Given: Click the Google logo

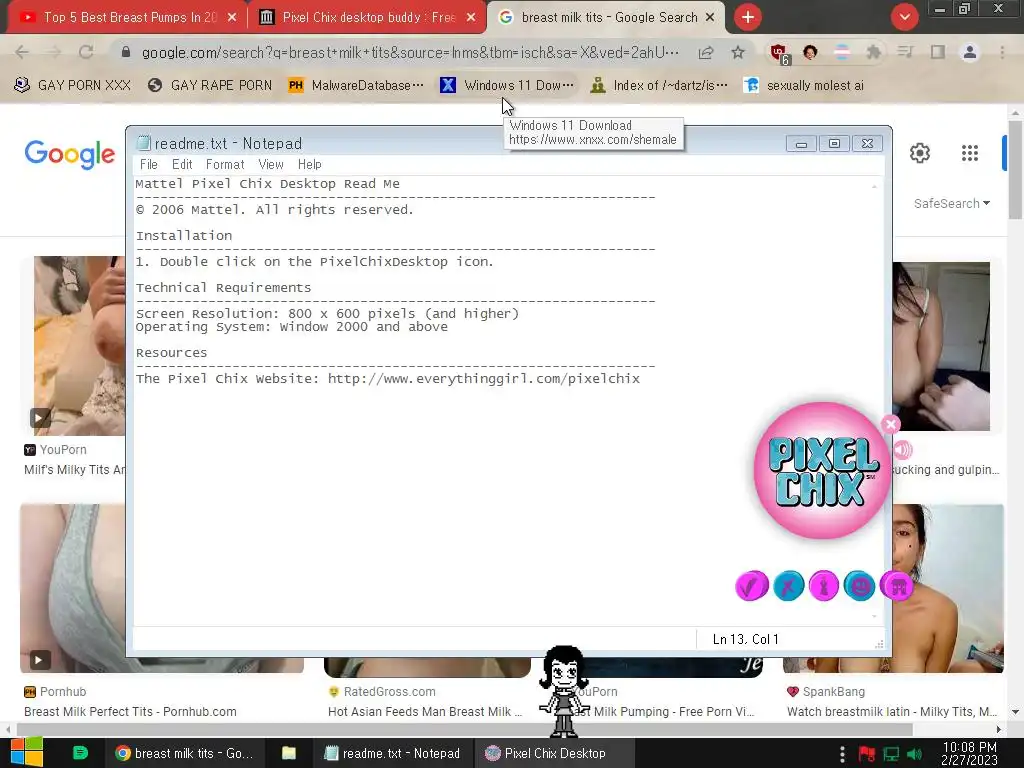Looking at the screenshot, I should [x=70, y=154].
